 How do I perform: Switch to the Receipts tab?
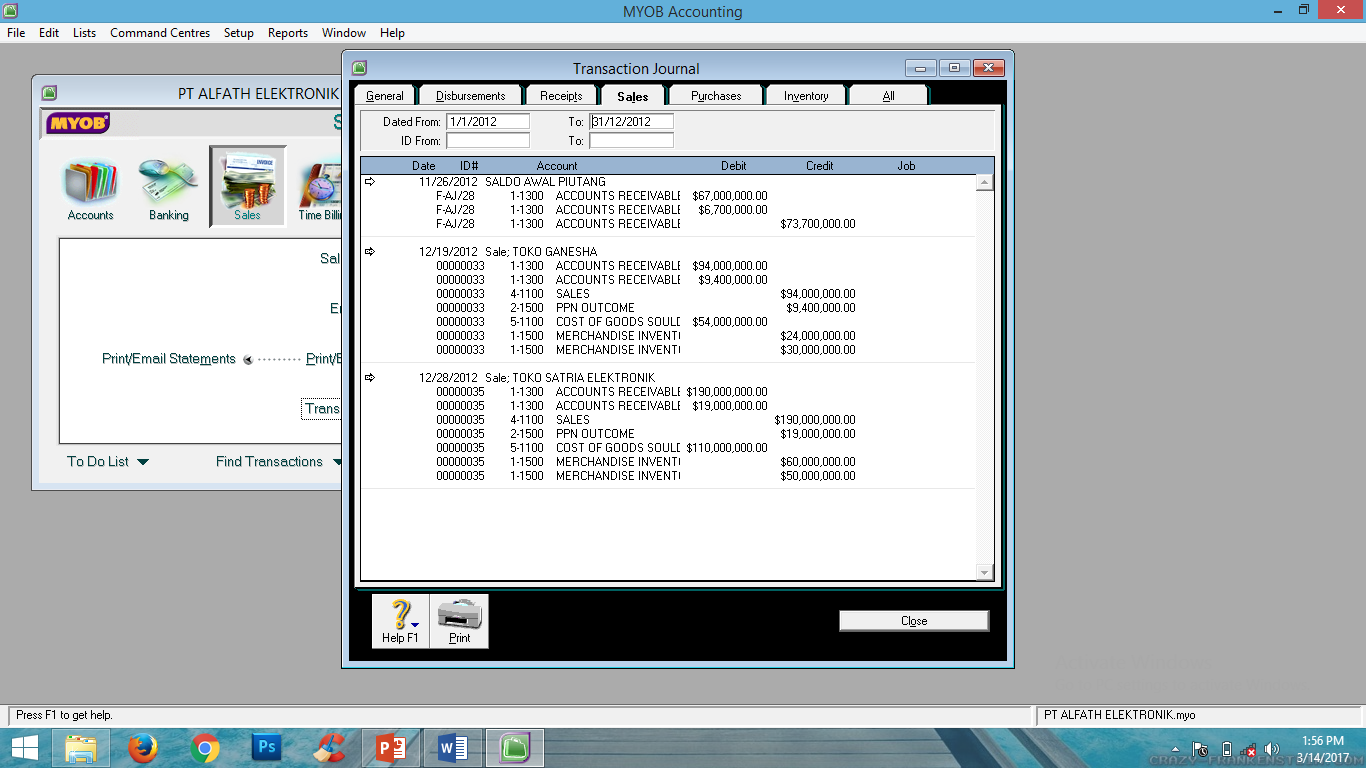tap(561, 96)
